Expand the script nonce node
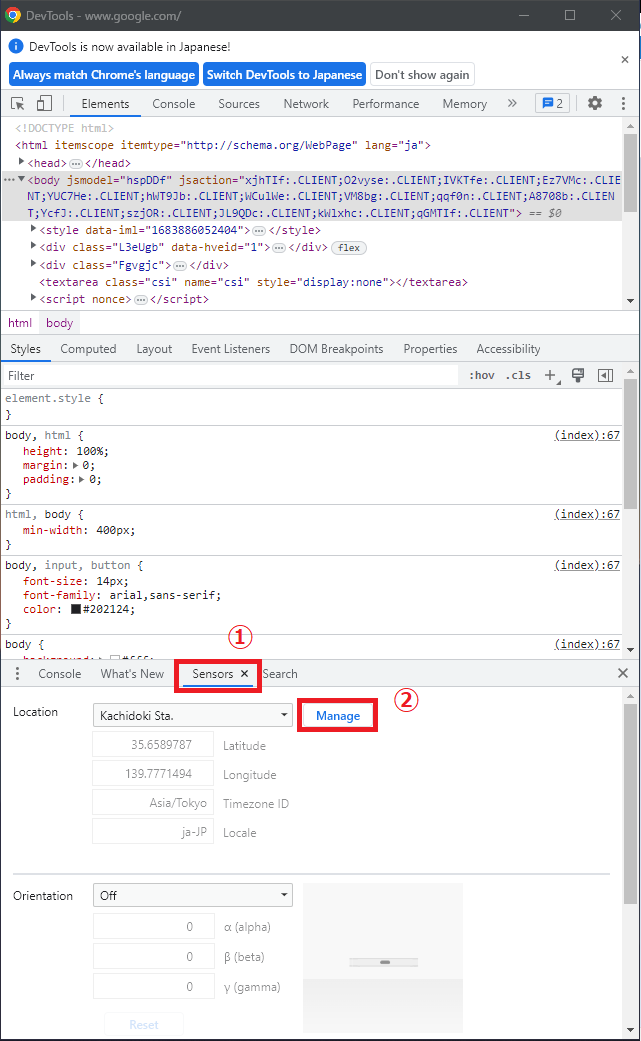 [33, 298]
